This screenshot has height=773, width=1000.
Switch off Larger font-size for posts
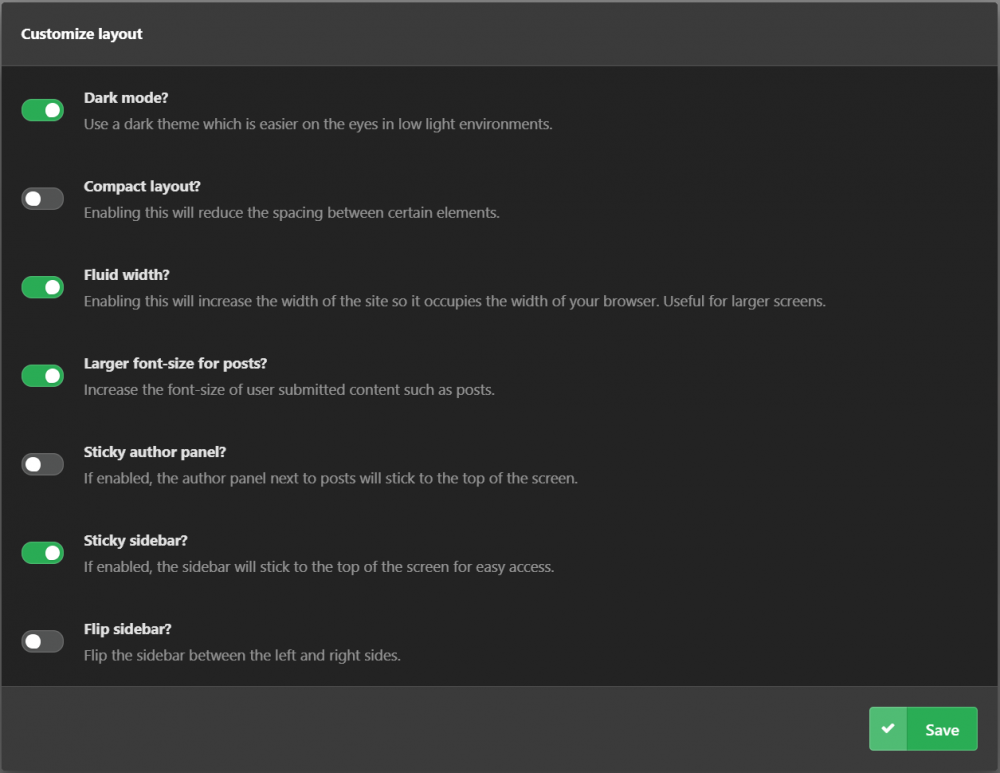click(x=43, y=376)
